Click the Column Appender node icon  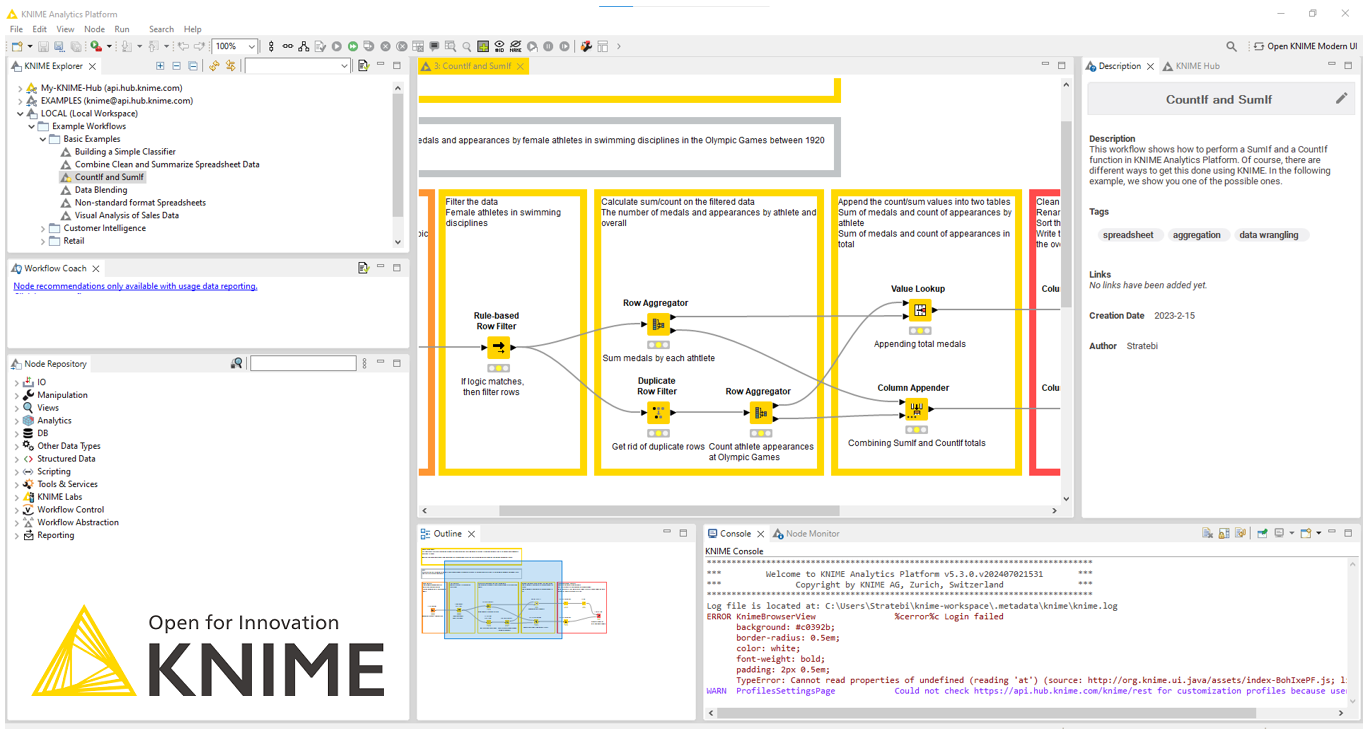click(x=916, y=409)
